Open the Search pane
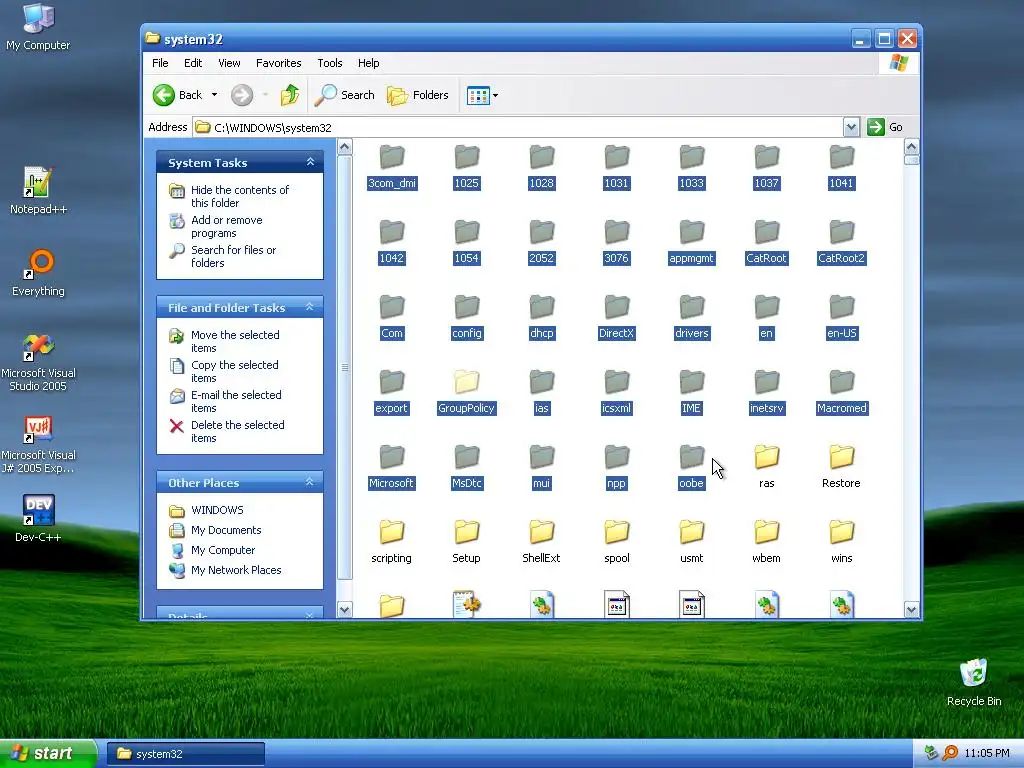1024x768 pixels. point(344,95)
